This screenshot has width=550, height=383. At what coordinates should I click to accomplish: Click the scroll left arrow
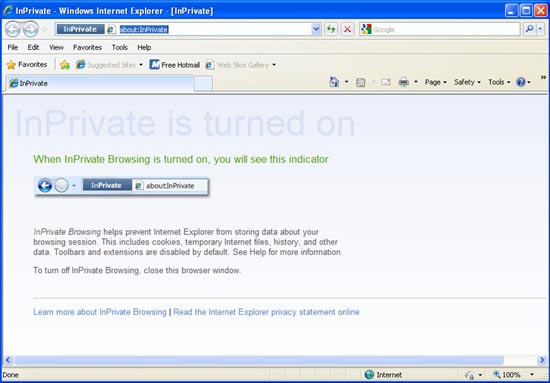pos(8,360)
